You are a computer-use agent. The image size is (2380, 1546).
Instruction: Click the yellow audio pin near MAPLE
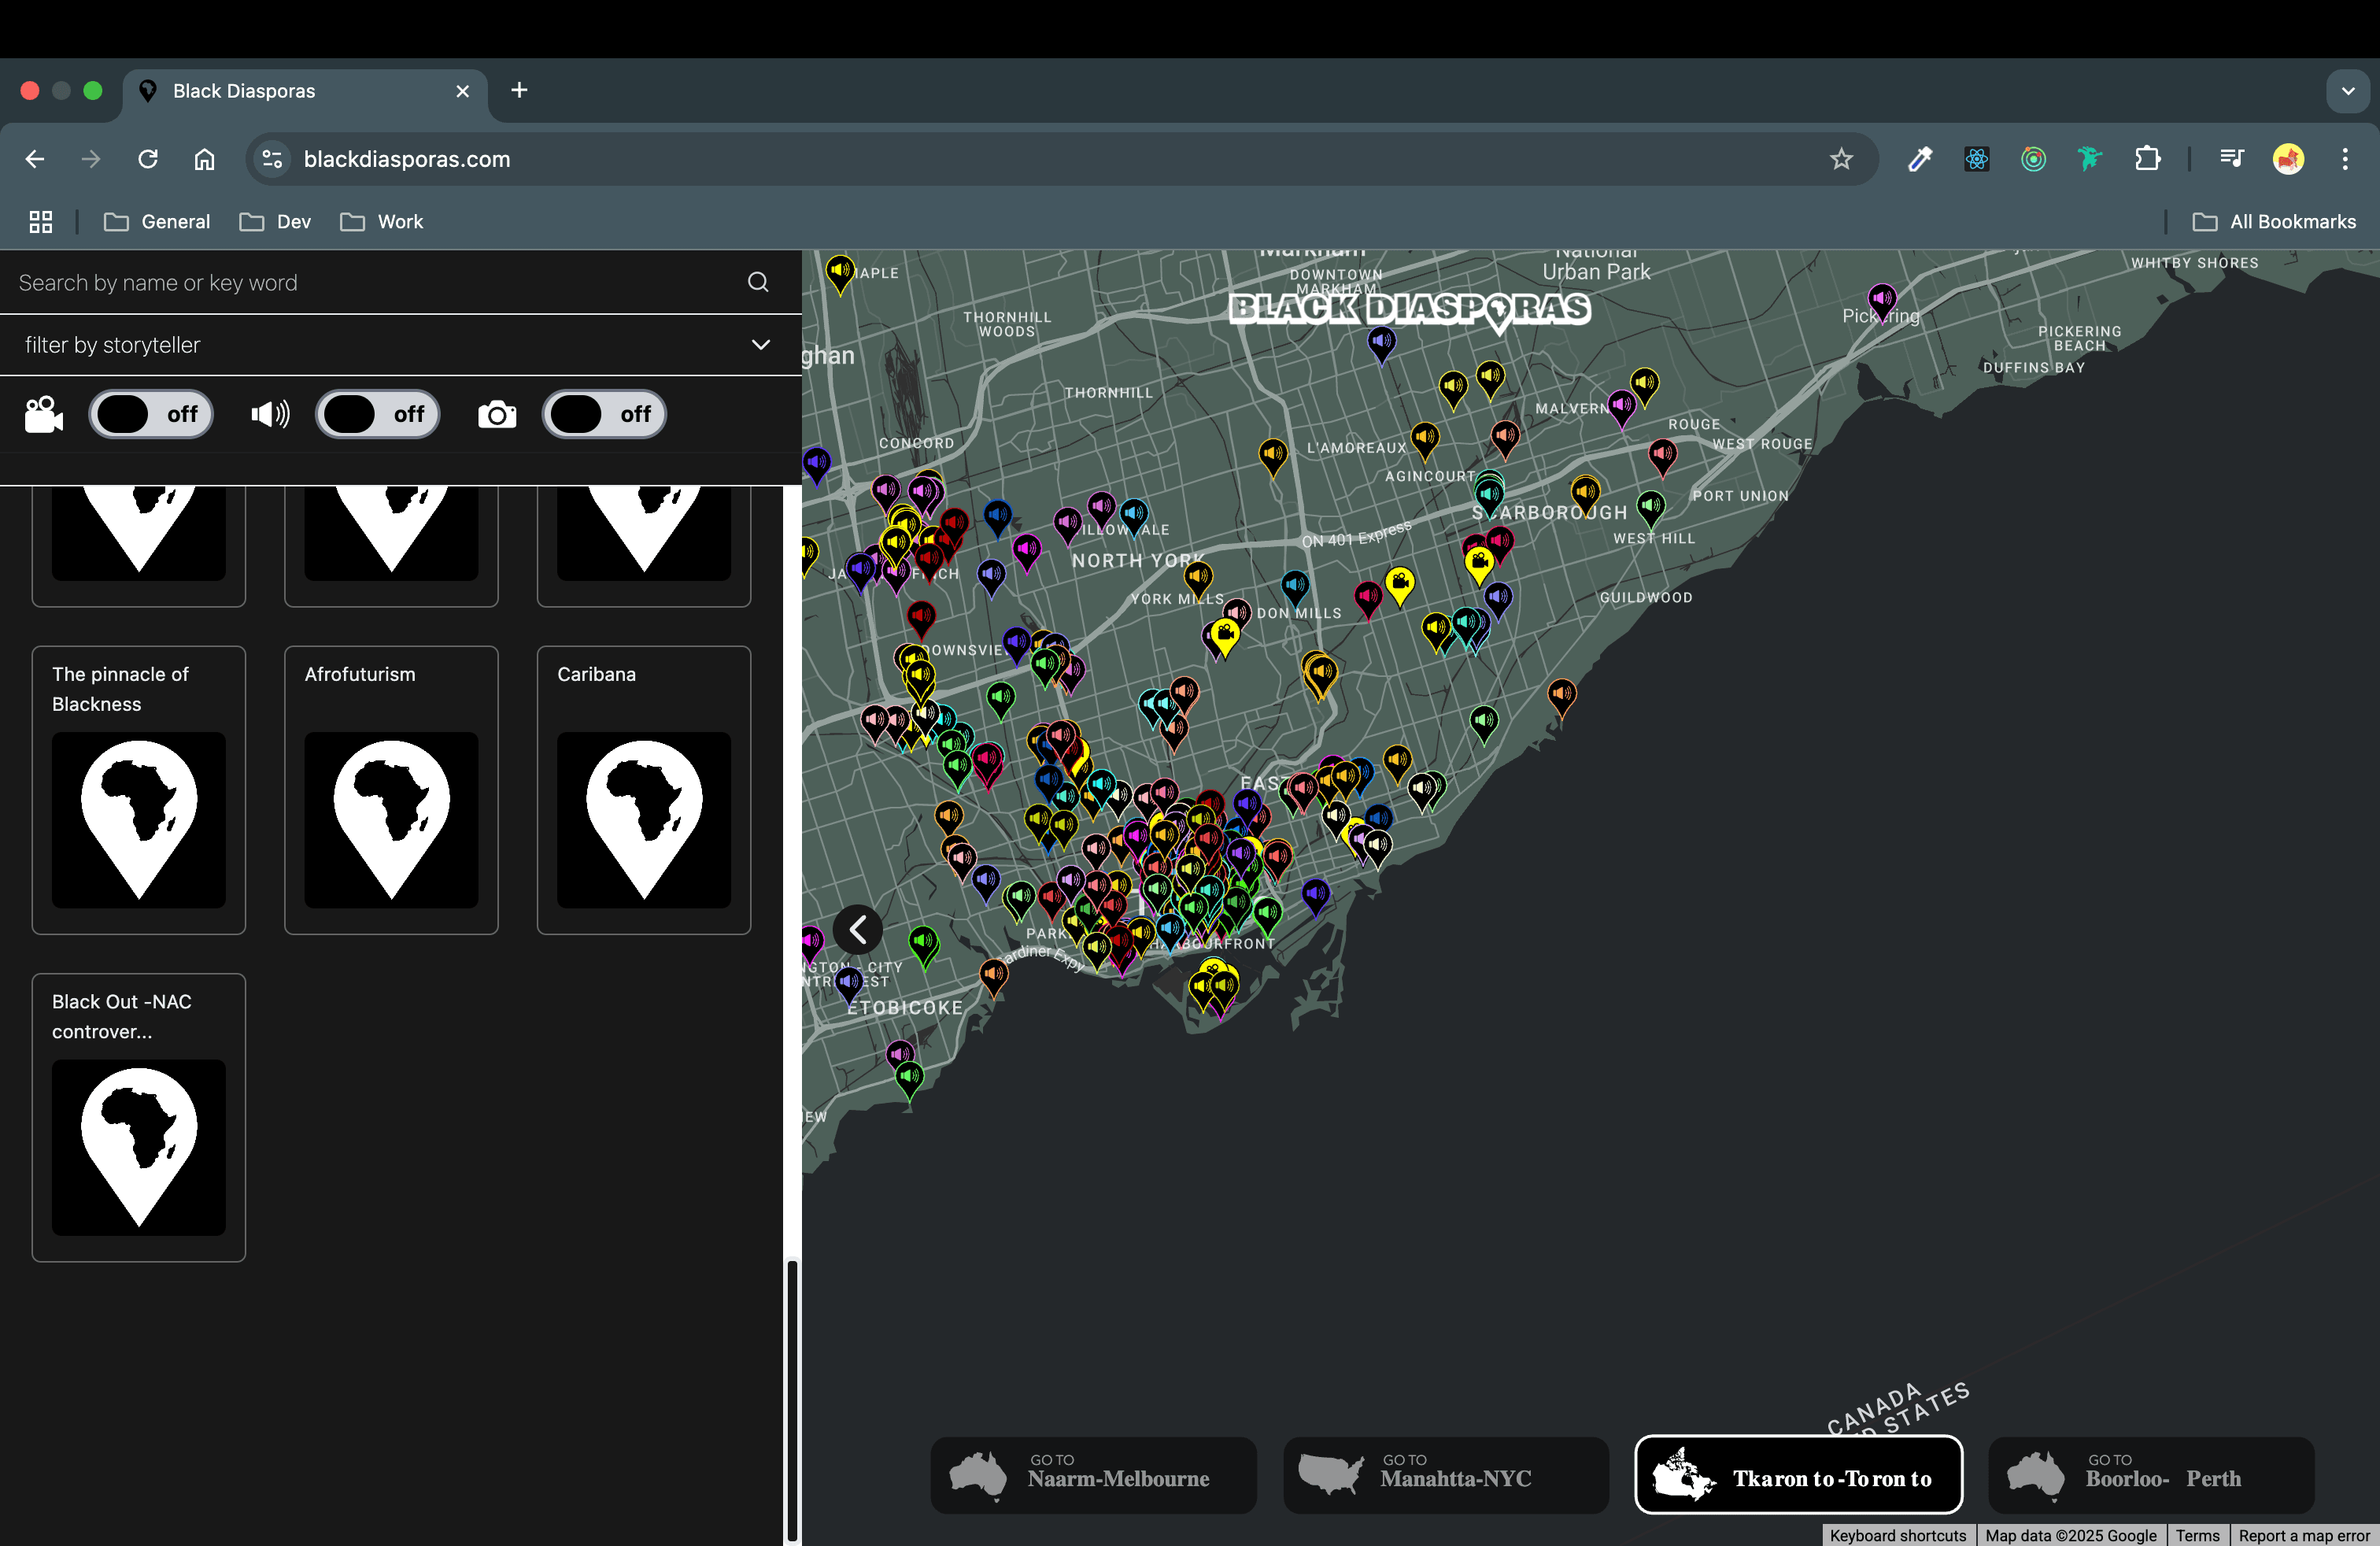(x=840, y=272)
